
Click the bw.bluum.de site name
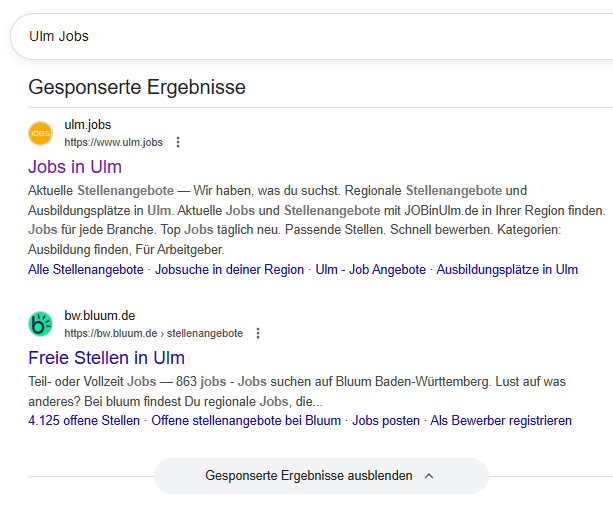pyautogui.click(x=100, y=316)
